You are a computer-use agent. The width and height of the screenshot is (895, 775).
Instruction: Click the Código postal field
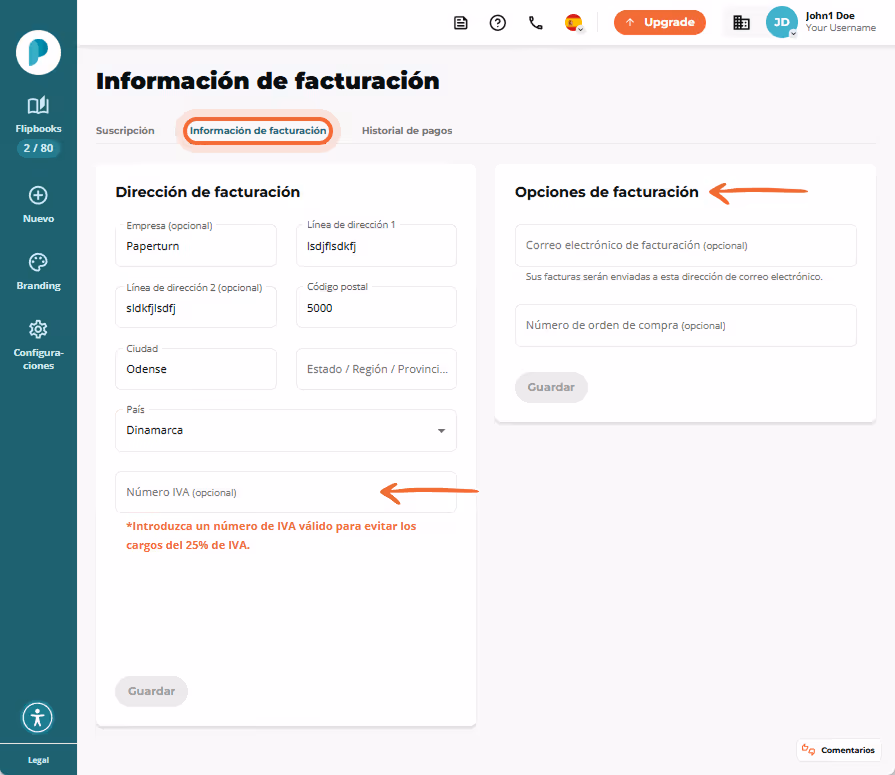click(376, 308)
